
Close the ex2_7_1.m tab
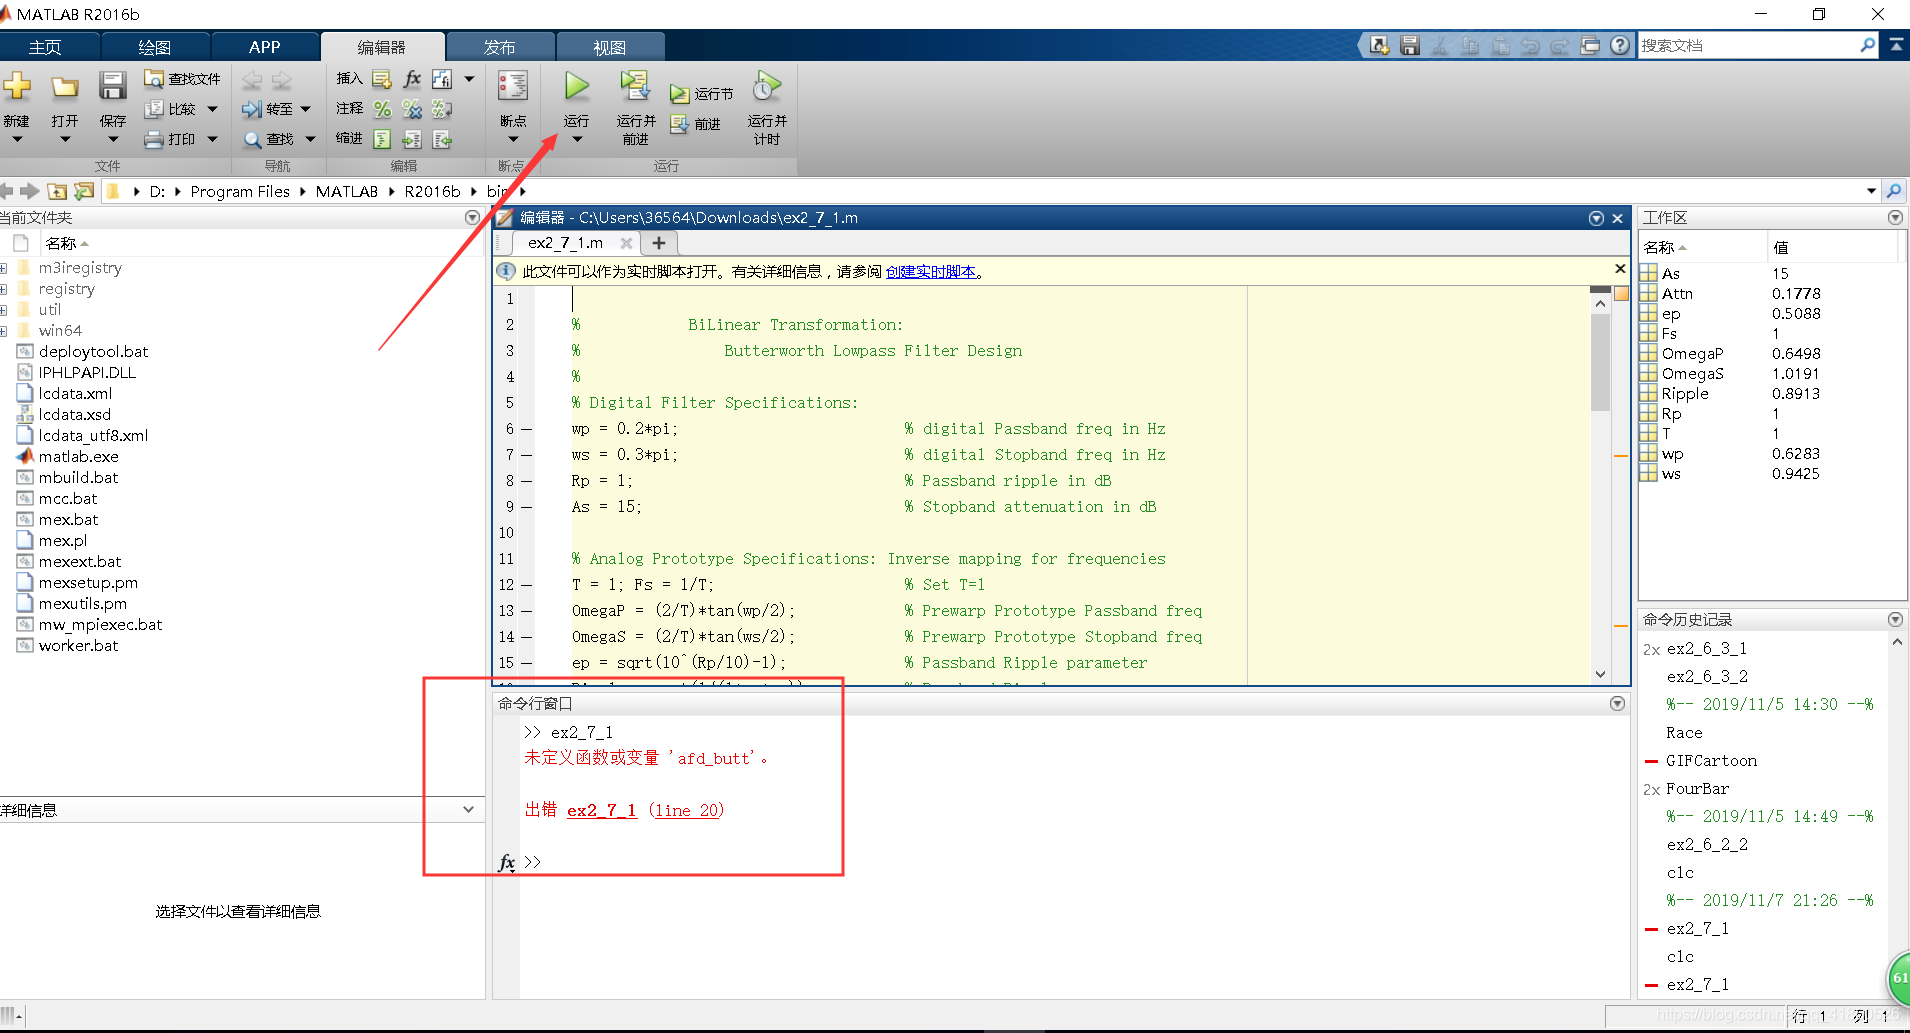626,243
